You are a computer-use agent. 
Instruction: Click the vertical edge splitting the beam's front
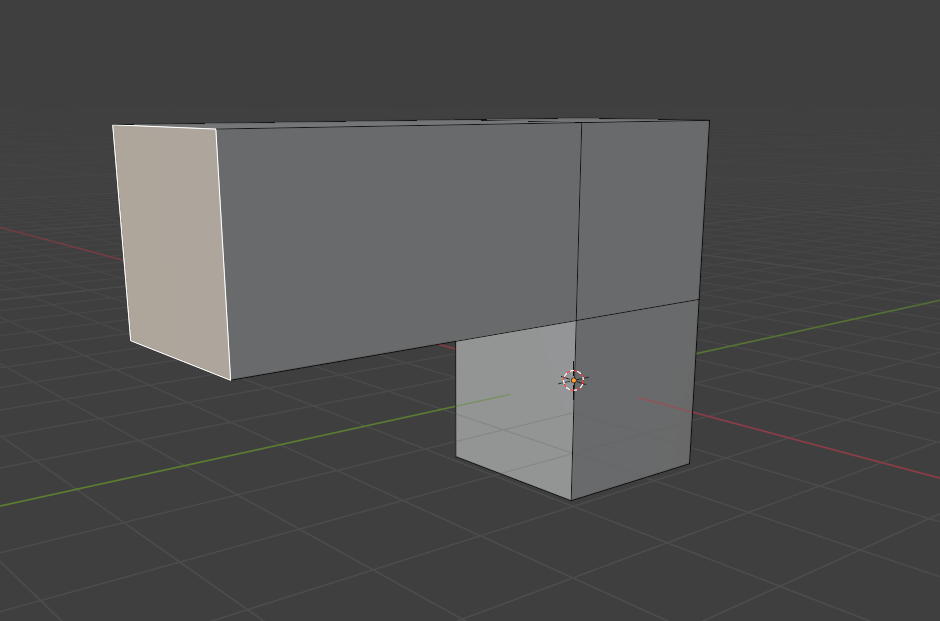click(579, 222)
